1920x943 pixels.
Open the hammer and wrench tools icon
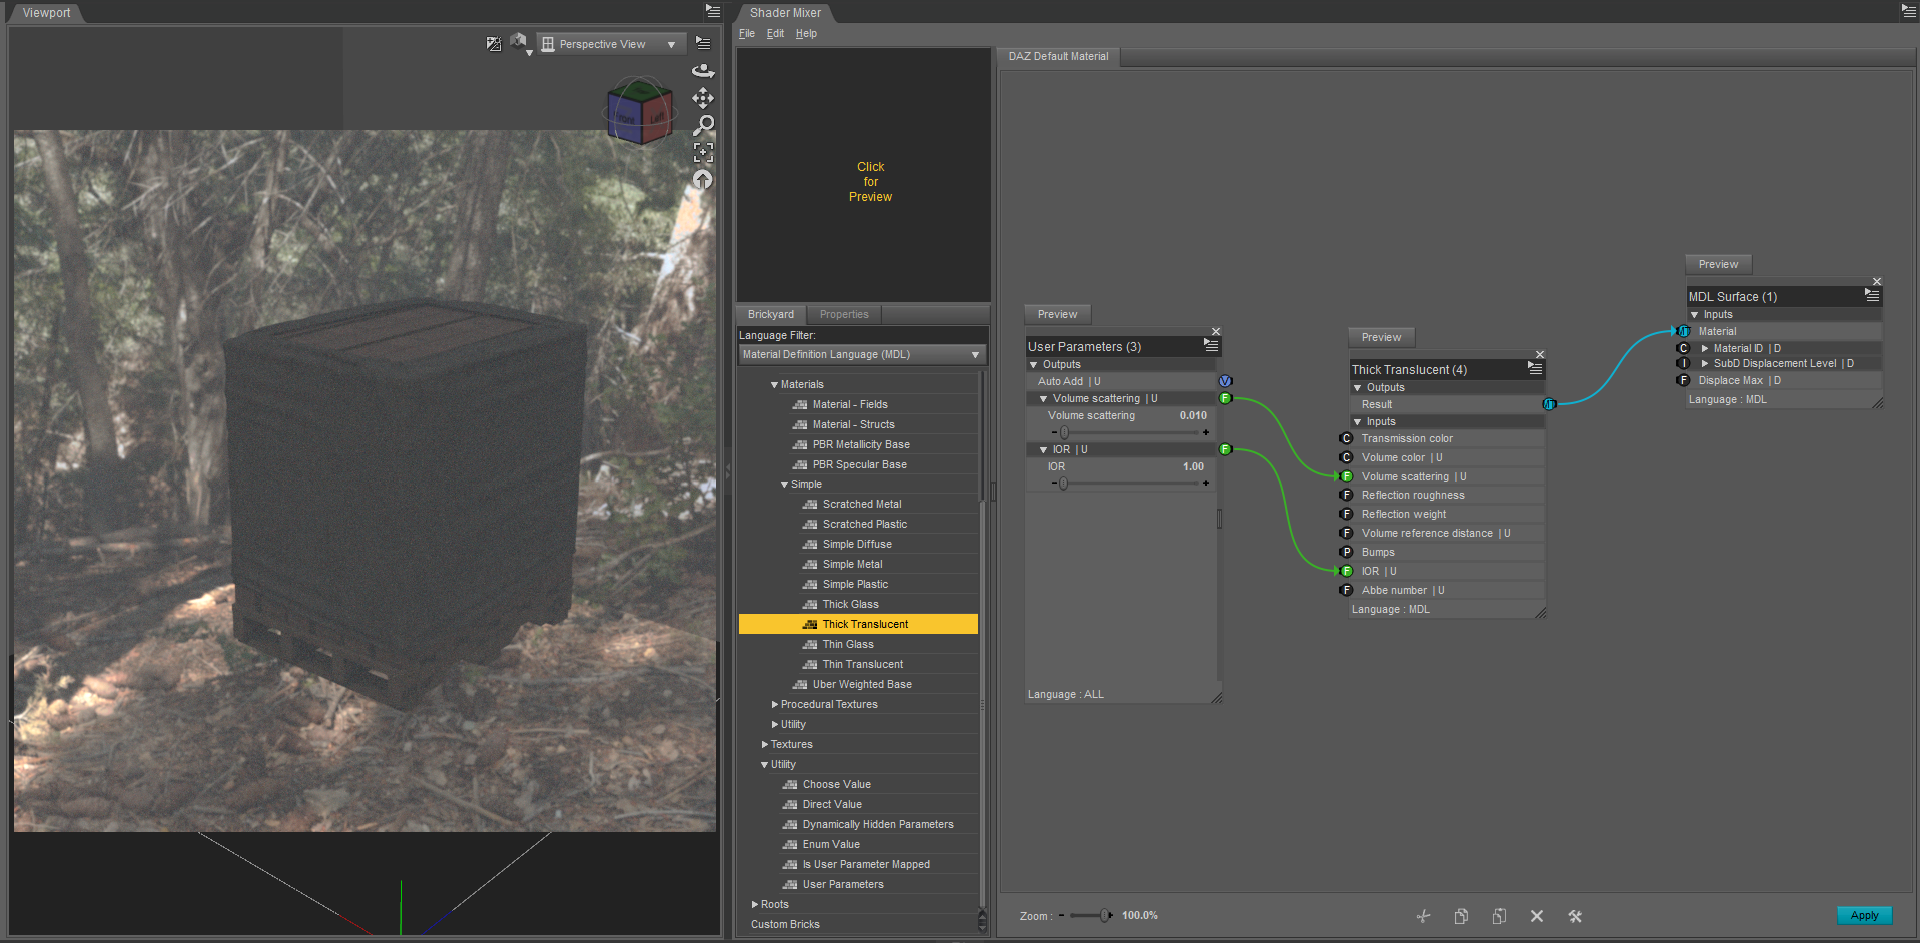point(1575,916)
